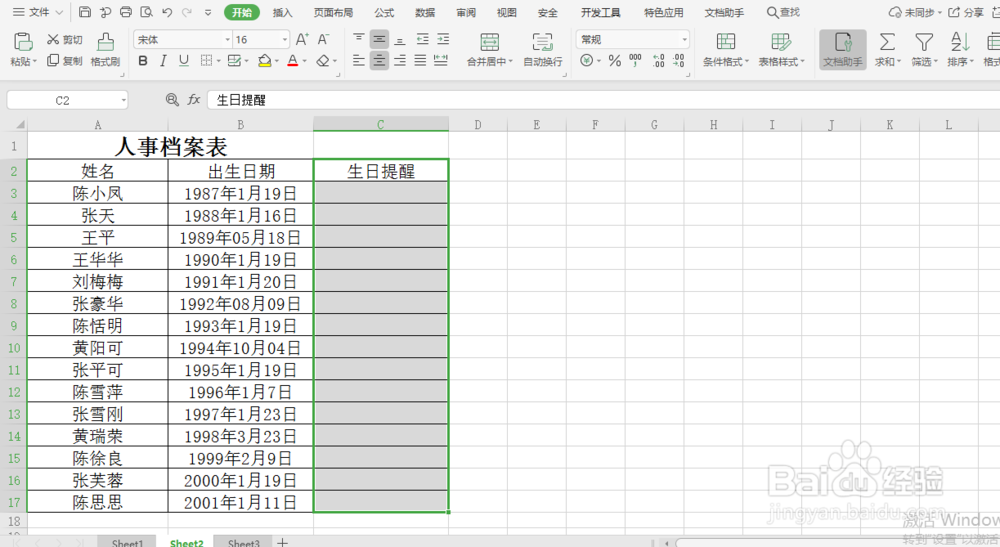Click the increase indent icon

(x=443, y=40)
